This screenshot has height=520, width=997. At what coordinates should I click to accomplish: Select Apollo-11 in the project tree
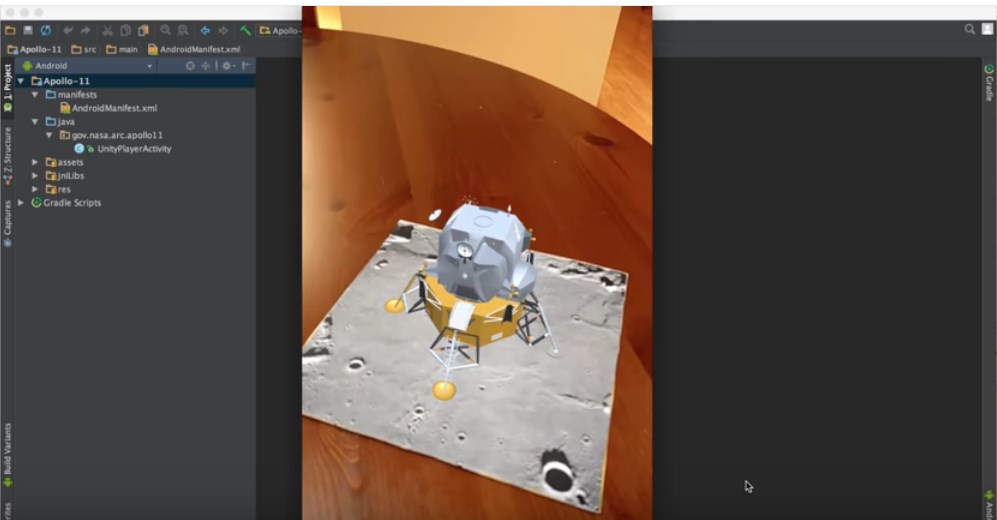135,81
